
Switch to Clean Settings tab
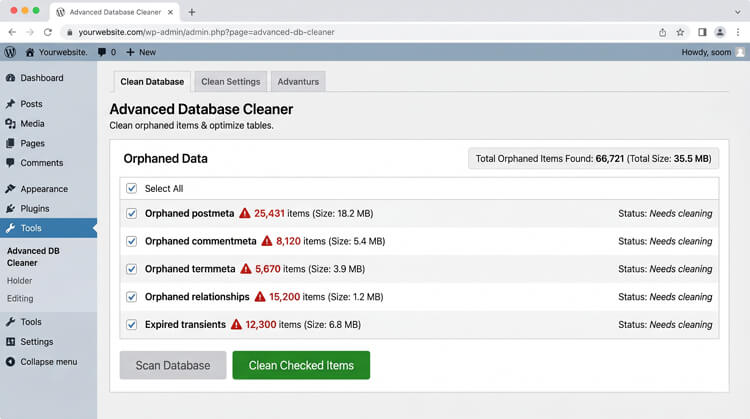[x=231, y=82]
